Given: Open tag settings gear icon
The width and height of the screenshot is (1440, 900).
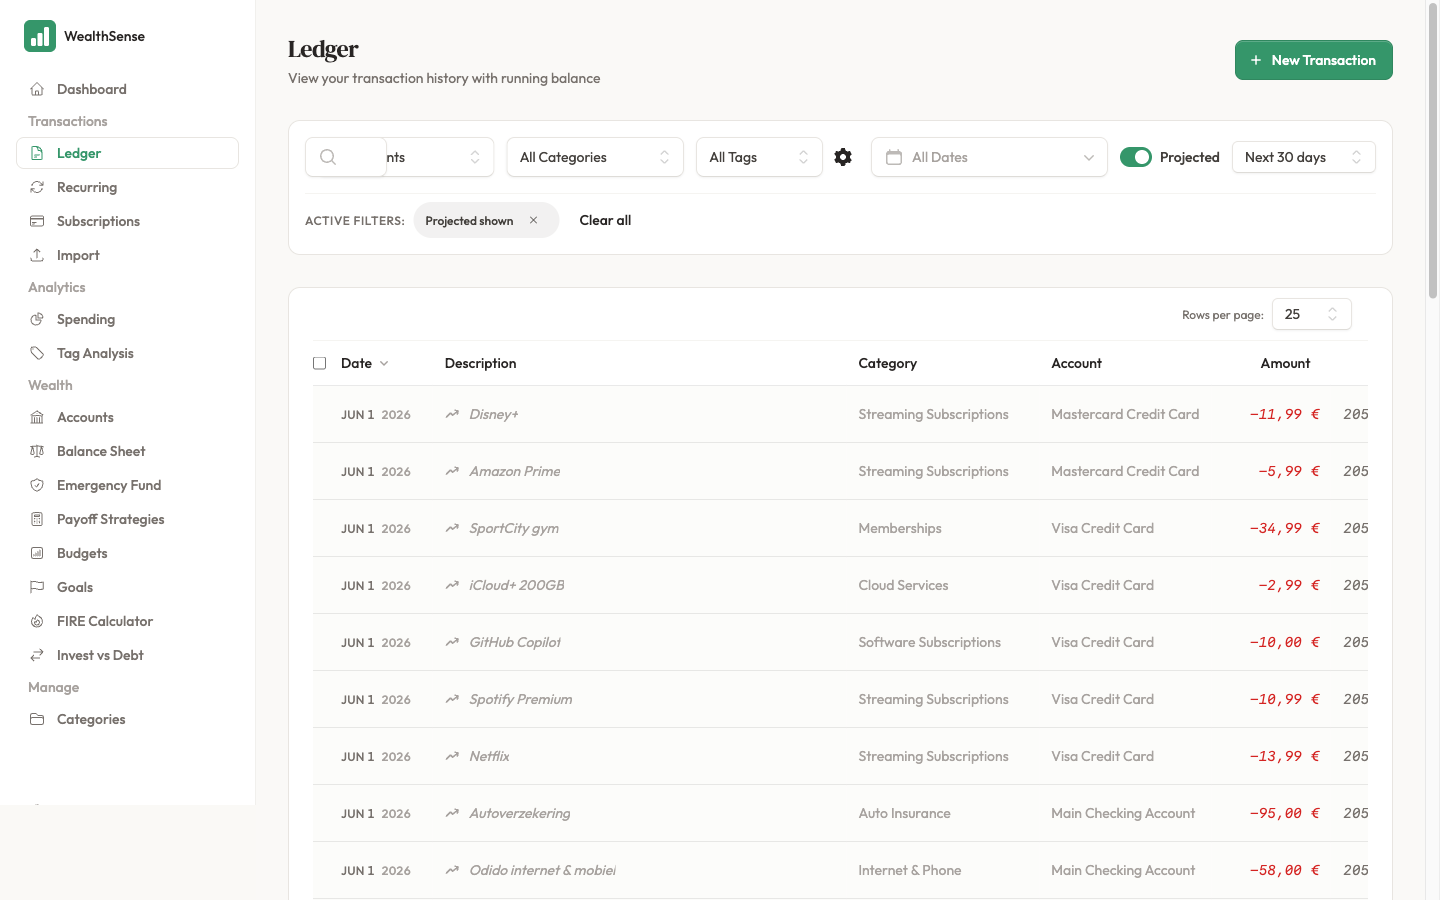Looking at the screenshot, I should point(843,157).
